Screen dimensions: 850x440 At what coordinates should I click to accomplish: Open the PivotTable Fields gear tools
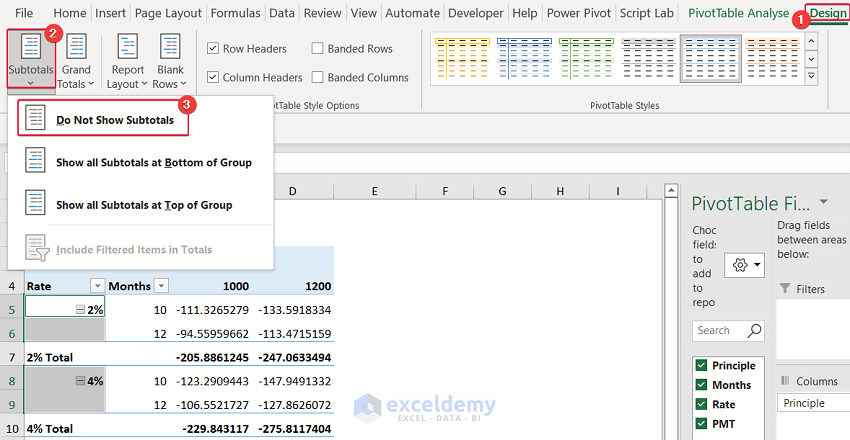pos(745,265)
